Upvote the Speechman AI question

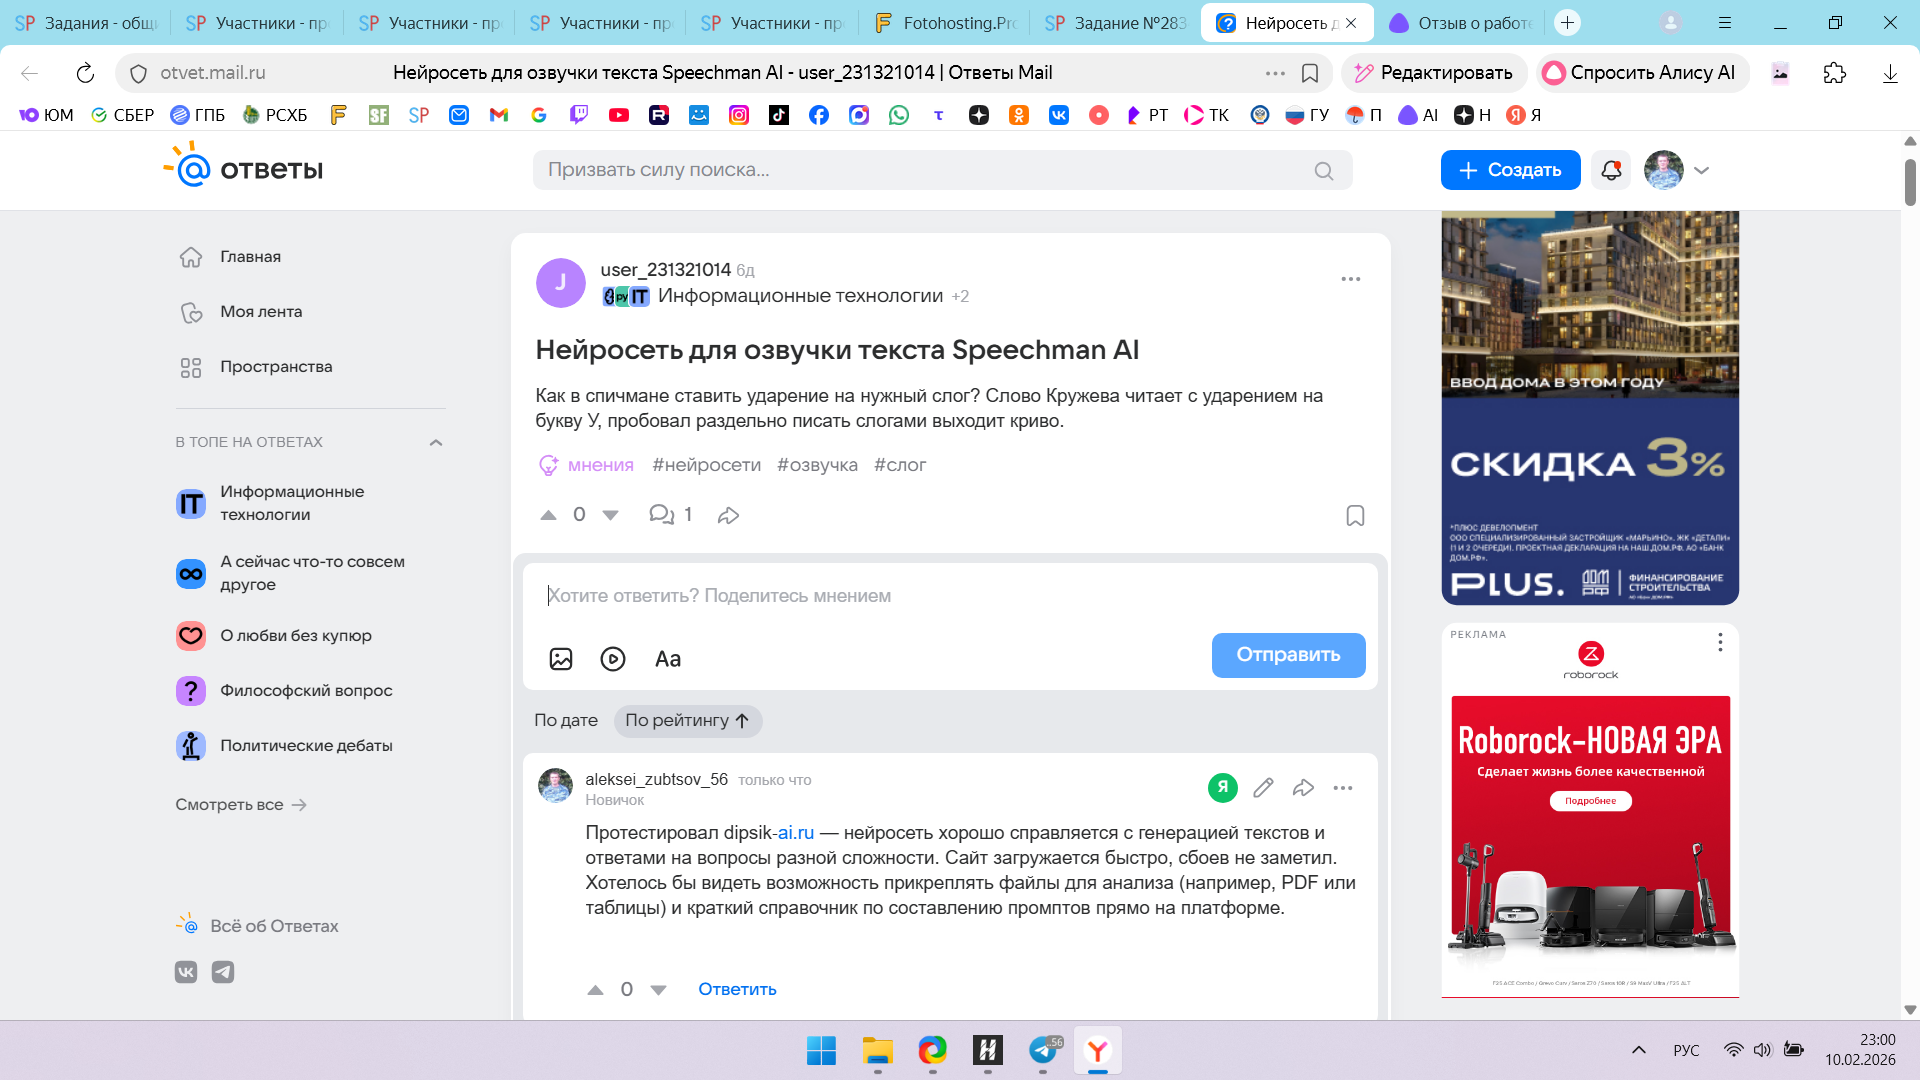coord(548,515)
